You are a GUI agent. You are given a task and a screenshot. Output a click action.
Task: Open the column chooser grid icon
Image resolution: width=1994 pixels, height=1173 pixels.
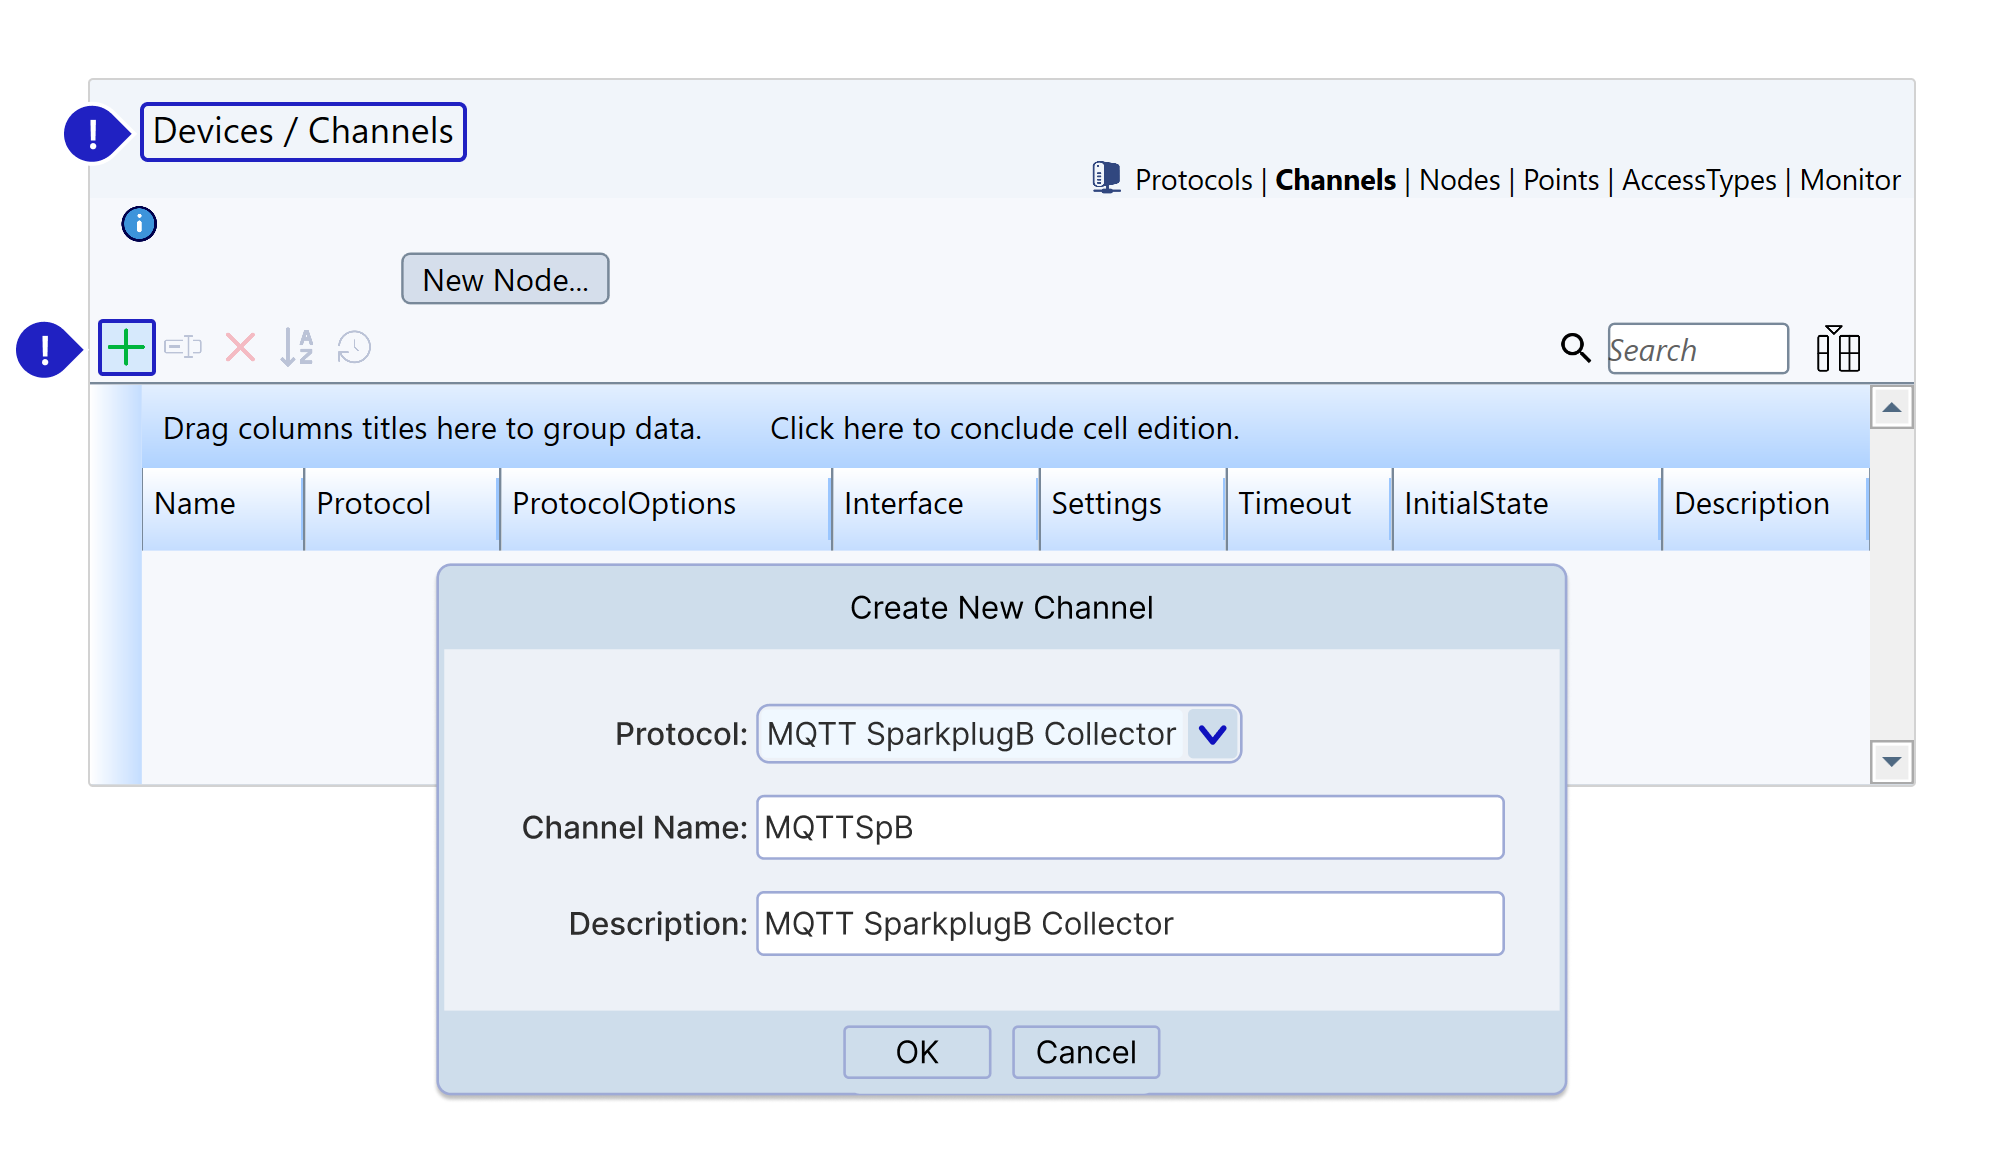click(x=1838, y=348)
